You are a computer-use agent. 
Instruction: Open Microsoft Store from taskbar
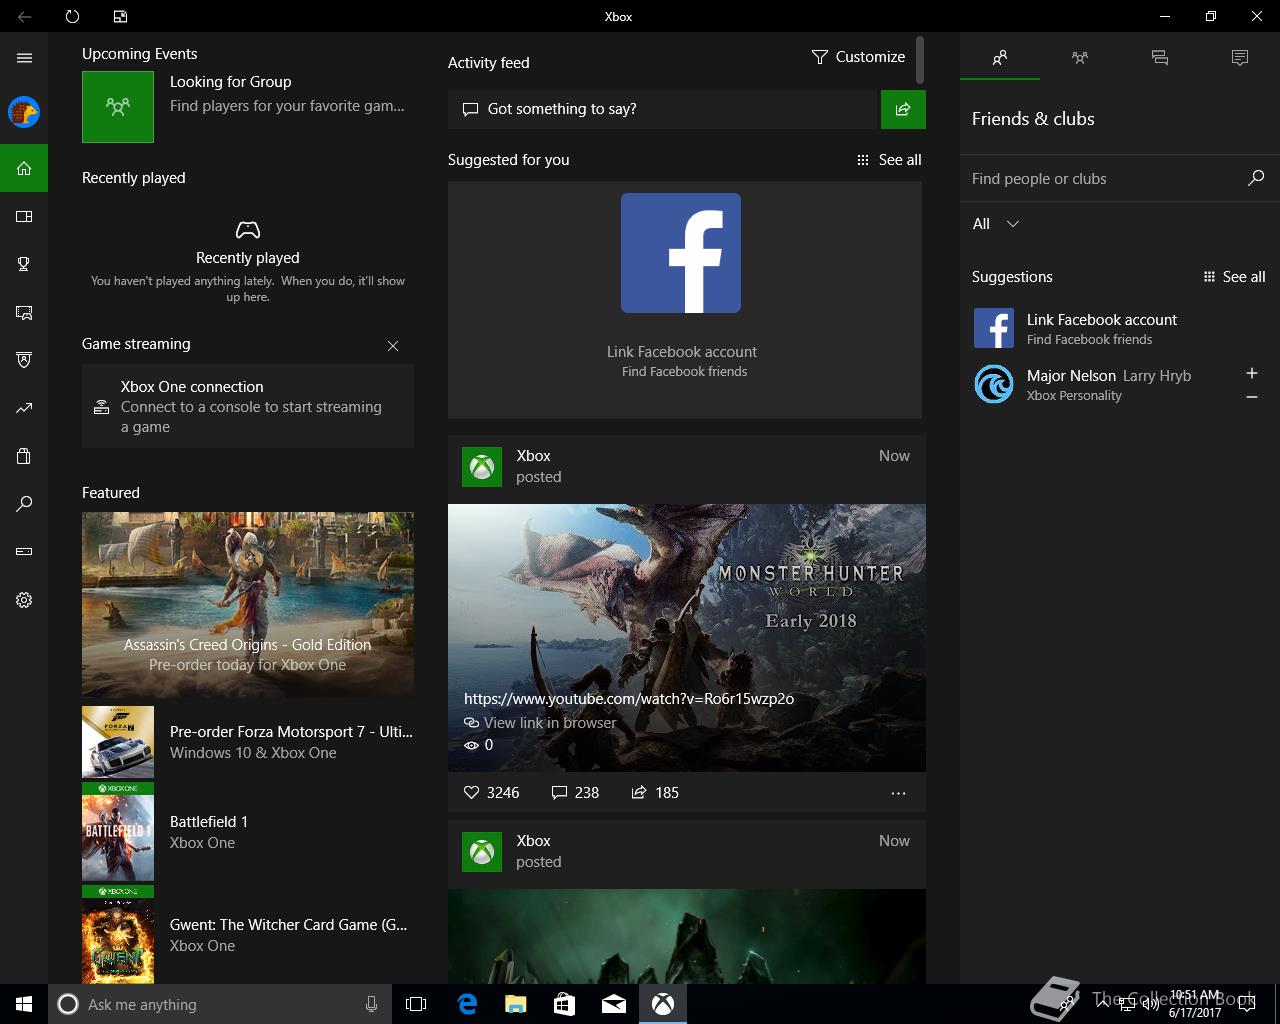[x=565, y=1004]
